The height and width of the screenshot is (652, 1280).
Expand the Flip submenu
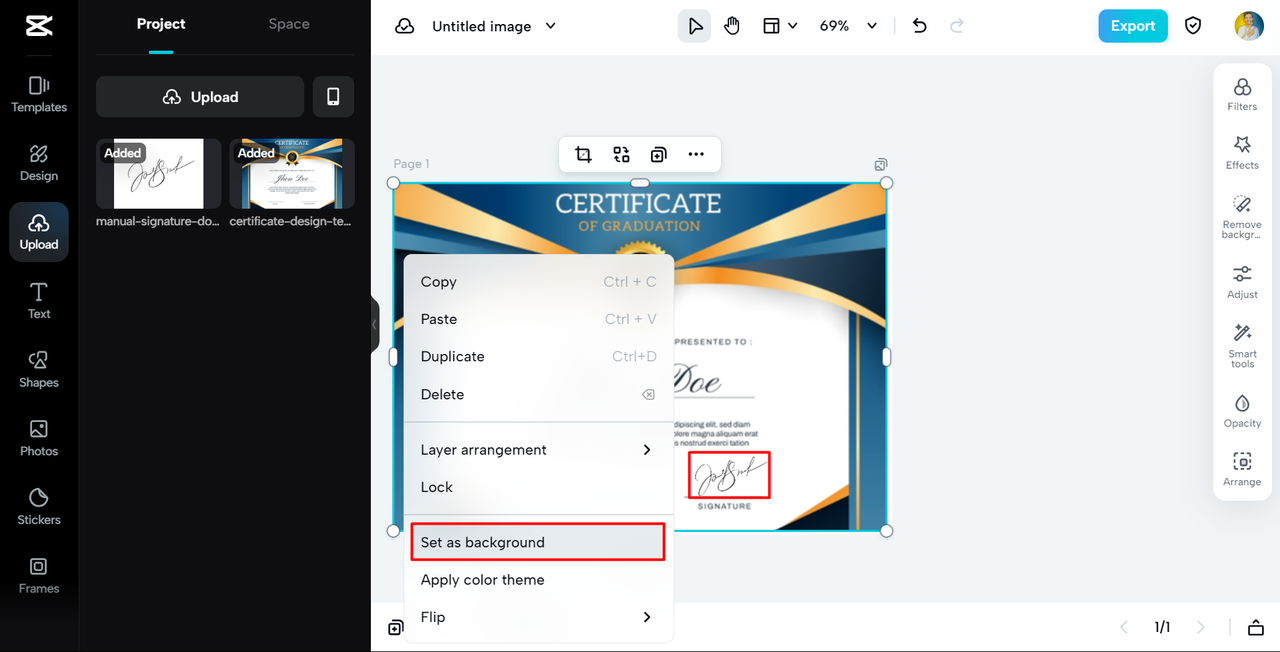tap(538, 617)
